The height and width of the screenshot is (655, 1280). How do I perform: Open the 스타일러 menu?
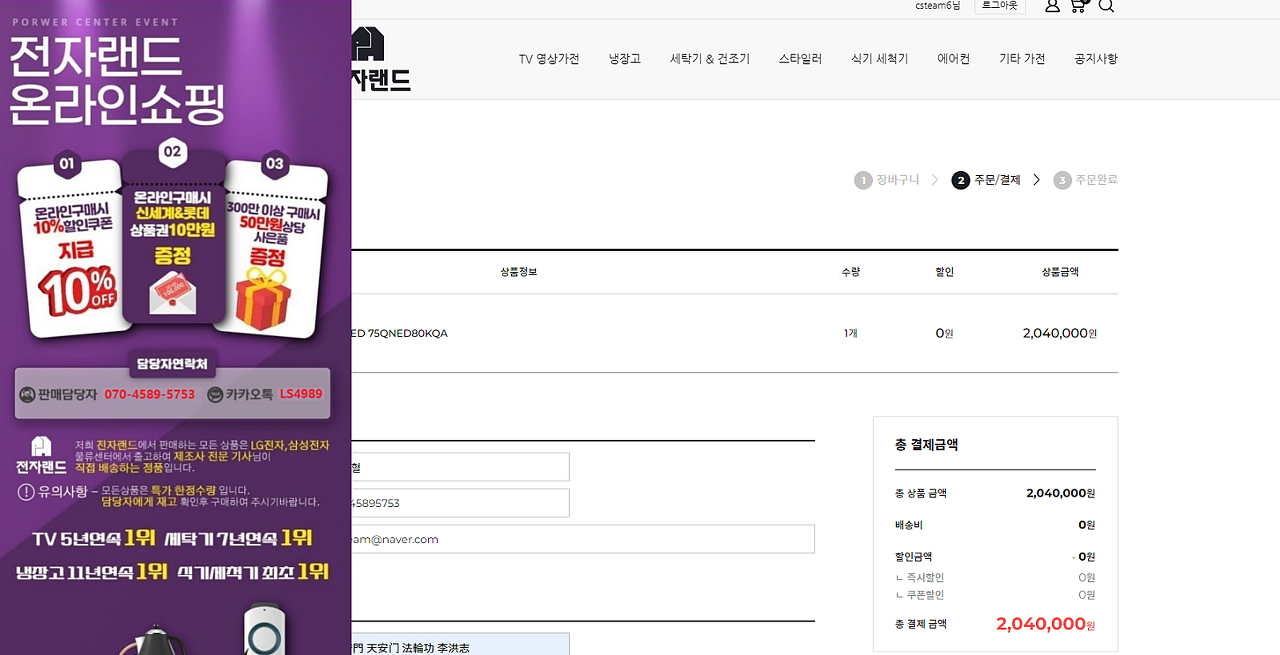point(800,59)
